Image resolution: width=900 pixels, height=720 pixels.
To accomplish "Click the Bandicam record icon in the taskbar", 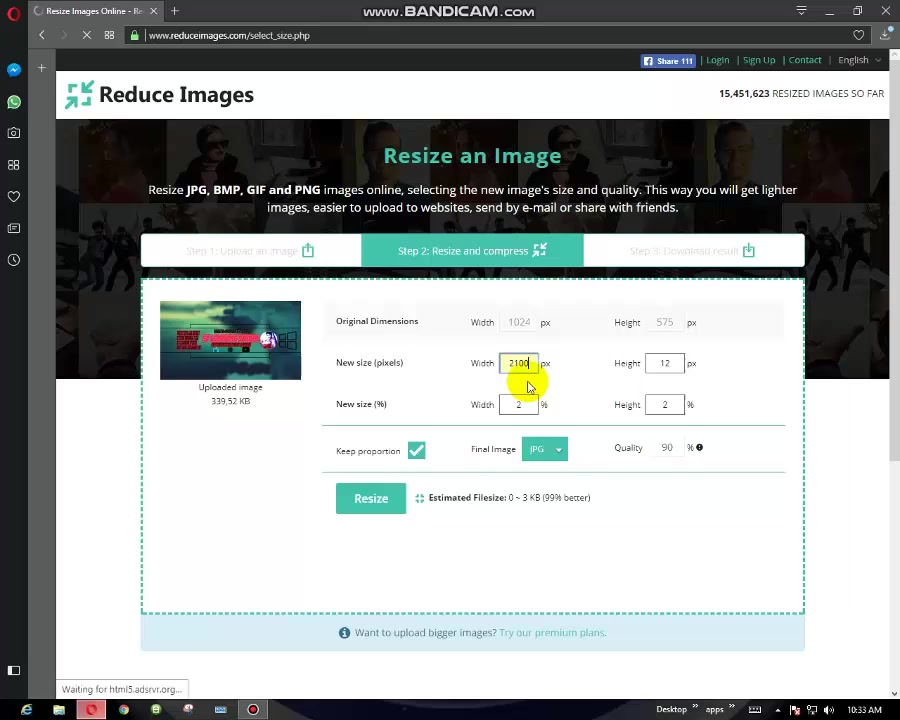I will point(253,710).
